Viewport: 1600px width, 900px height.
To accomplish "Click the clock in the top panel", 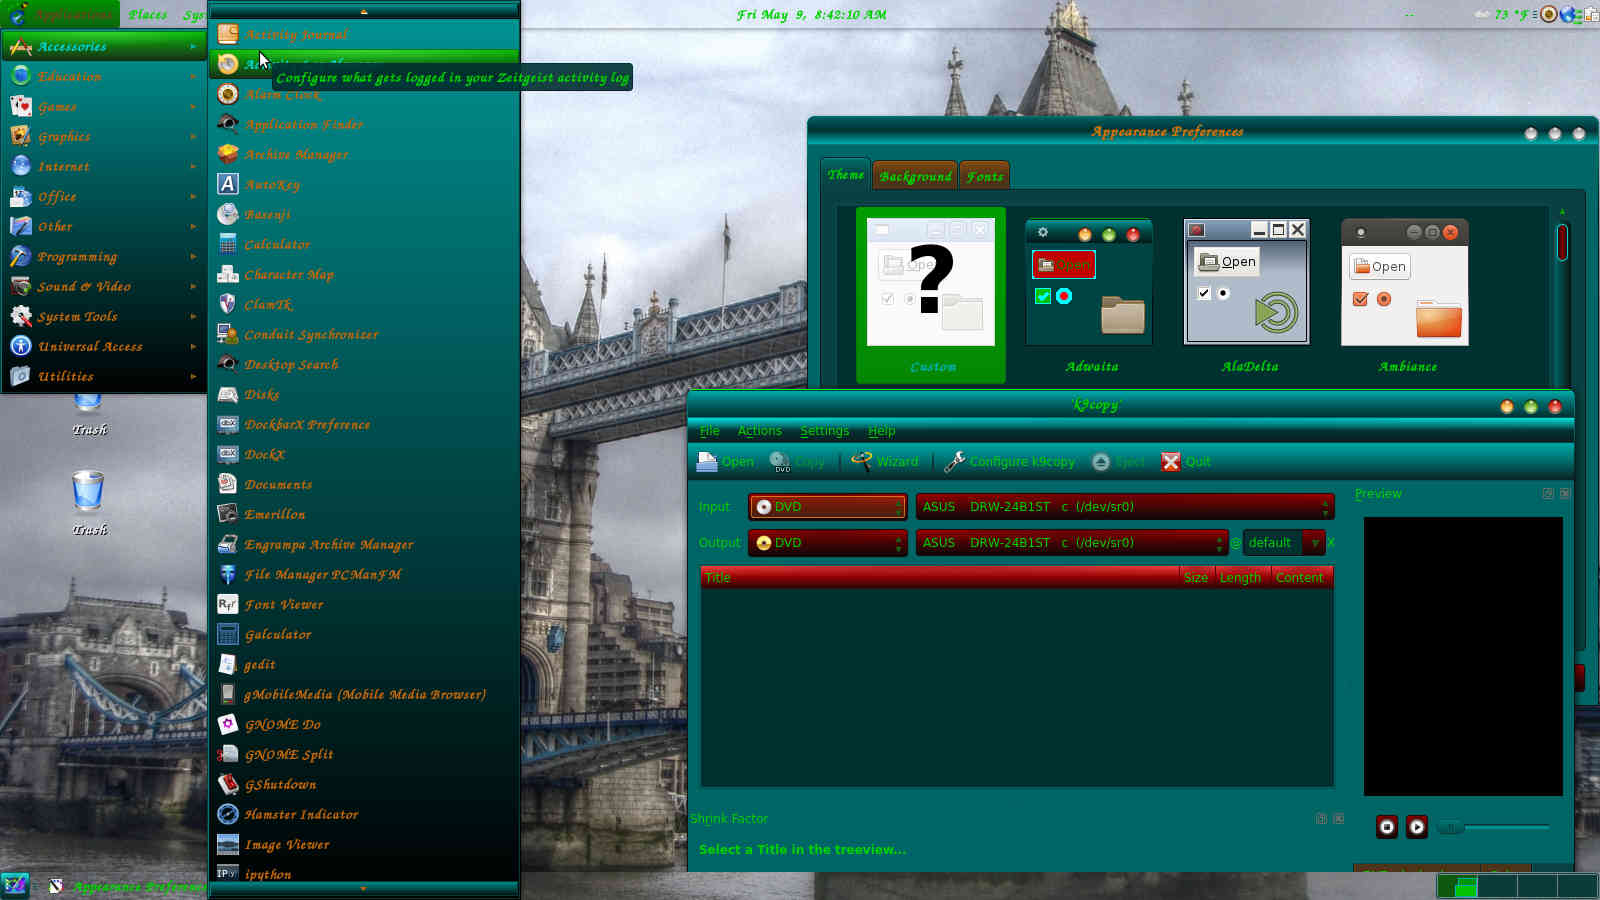I will [811, 14].
